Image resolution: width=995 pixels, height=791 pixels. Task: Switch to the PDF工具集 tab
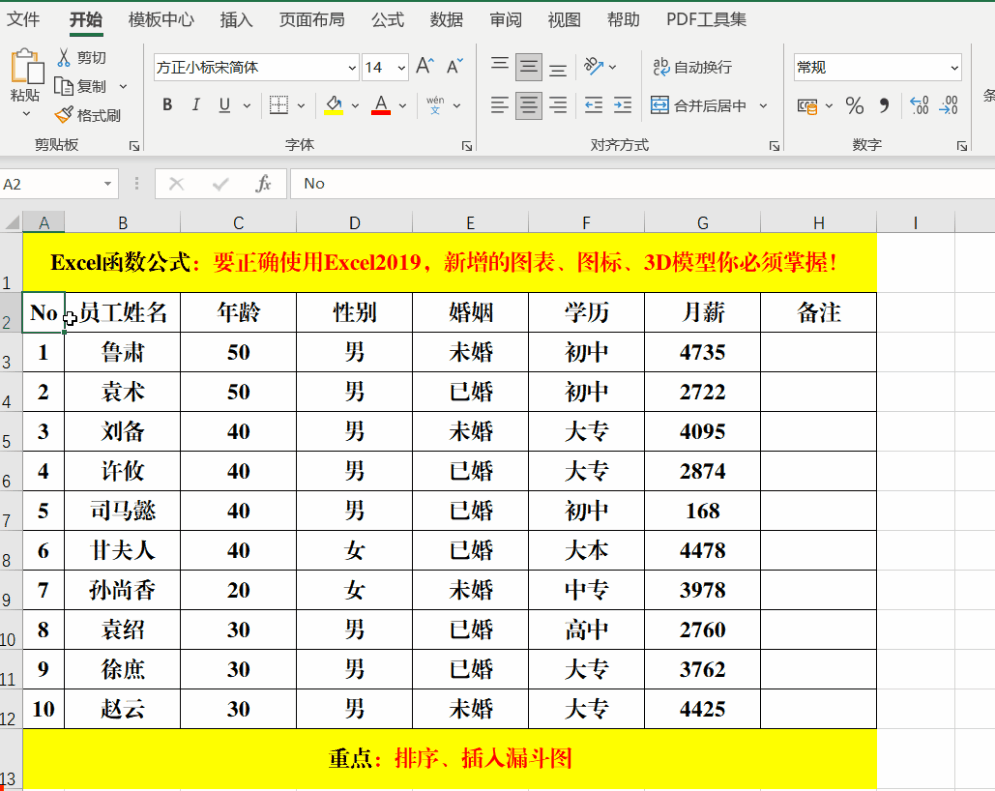[x=706, y=20]
